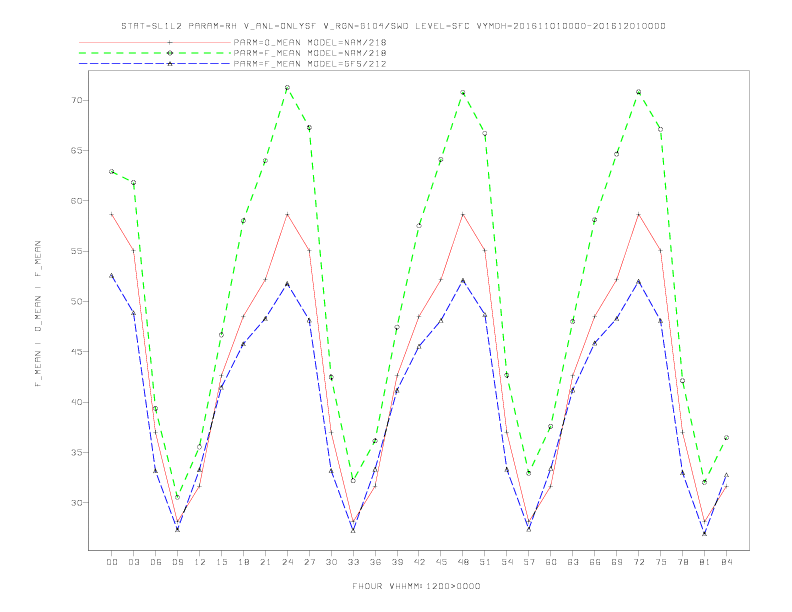This screenshot has height=612, width=792.
Task: Click x-axis tick label 84
Action: coord(726,562)
